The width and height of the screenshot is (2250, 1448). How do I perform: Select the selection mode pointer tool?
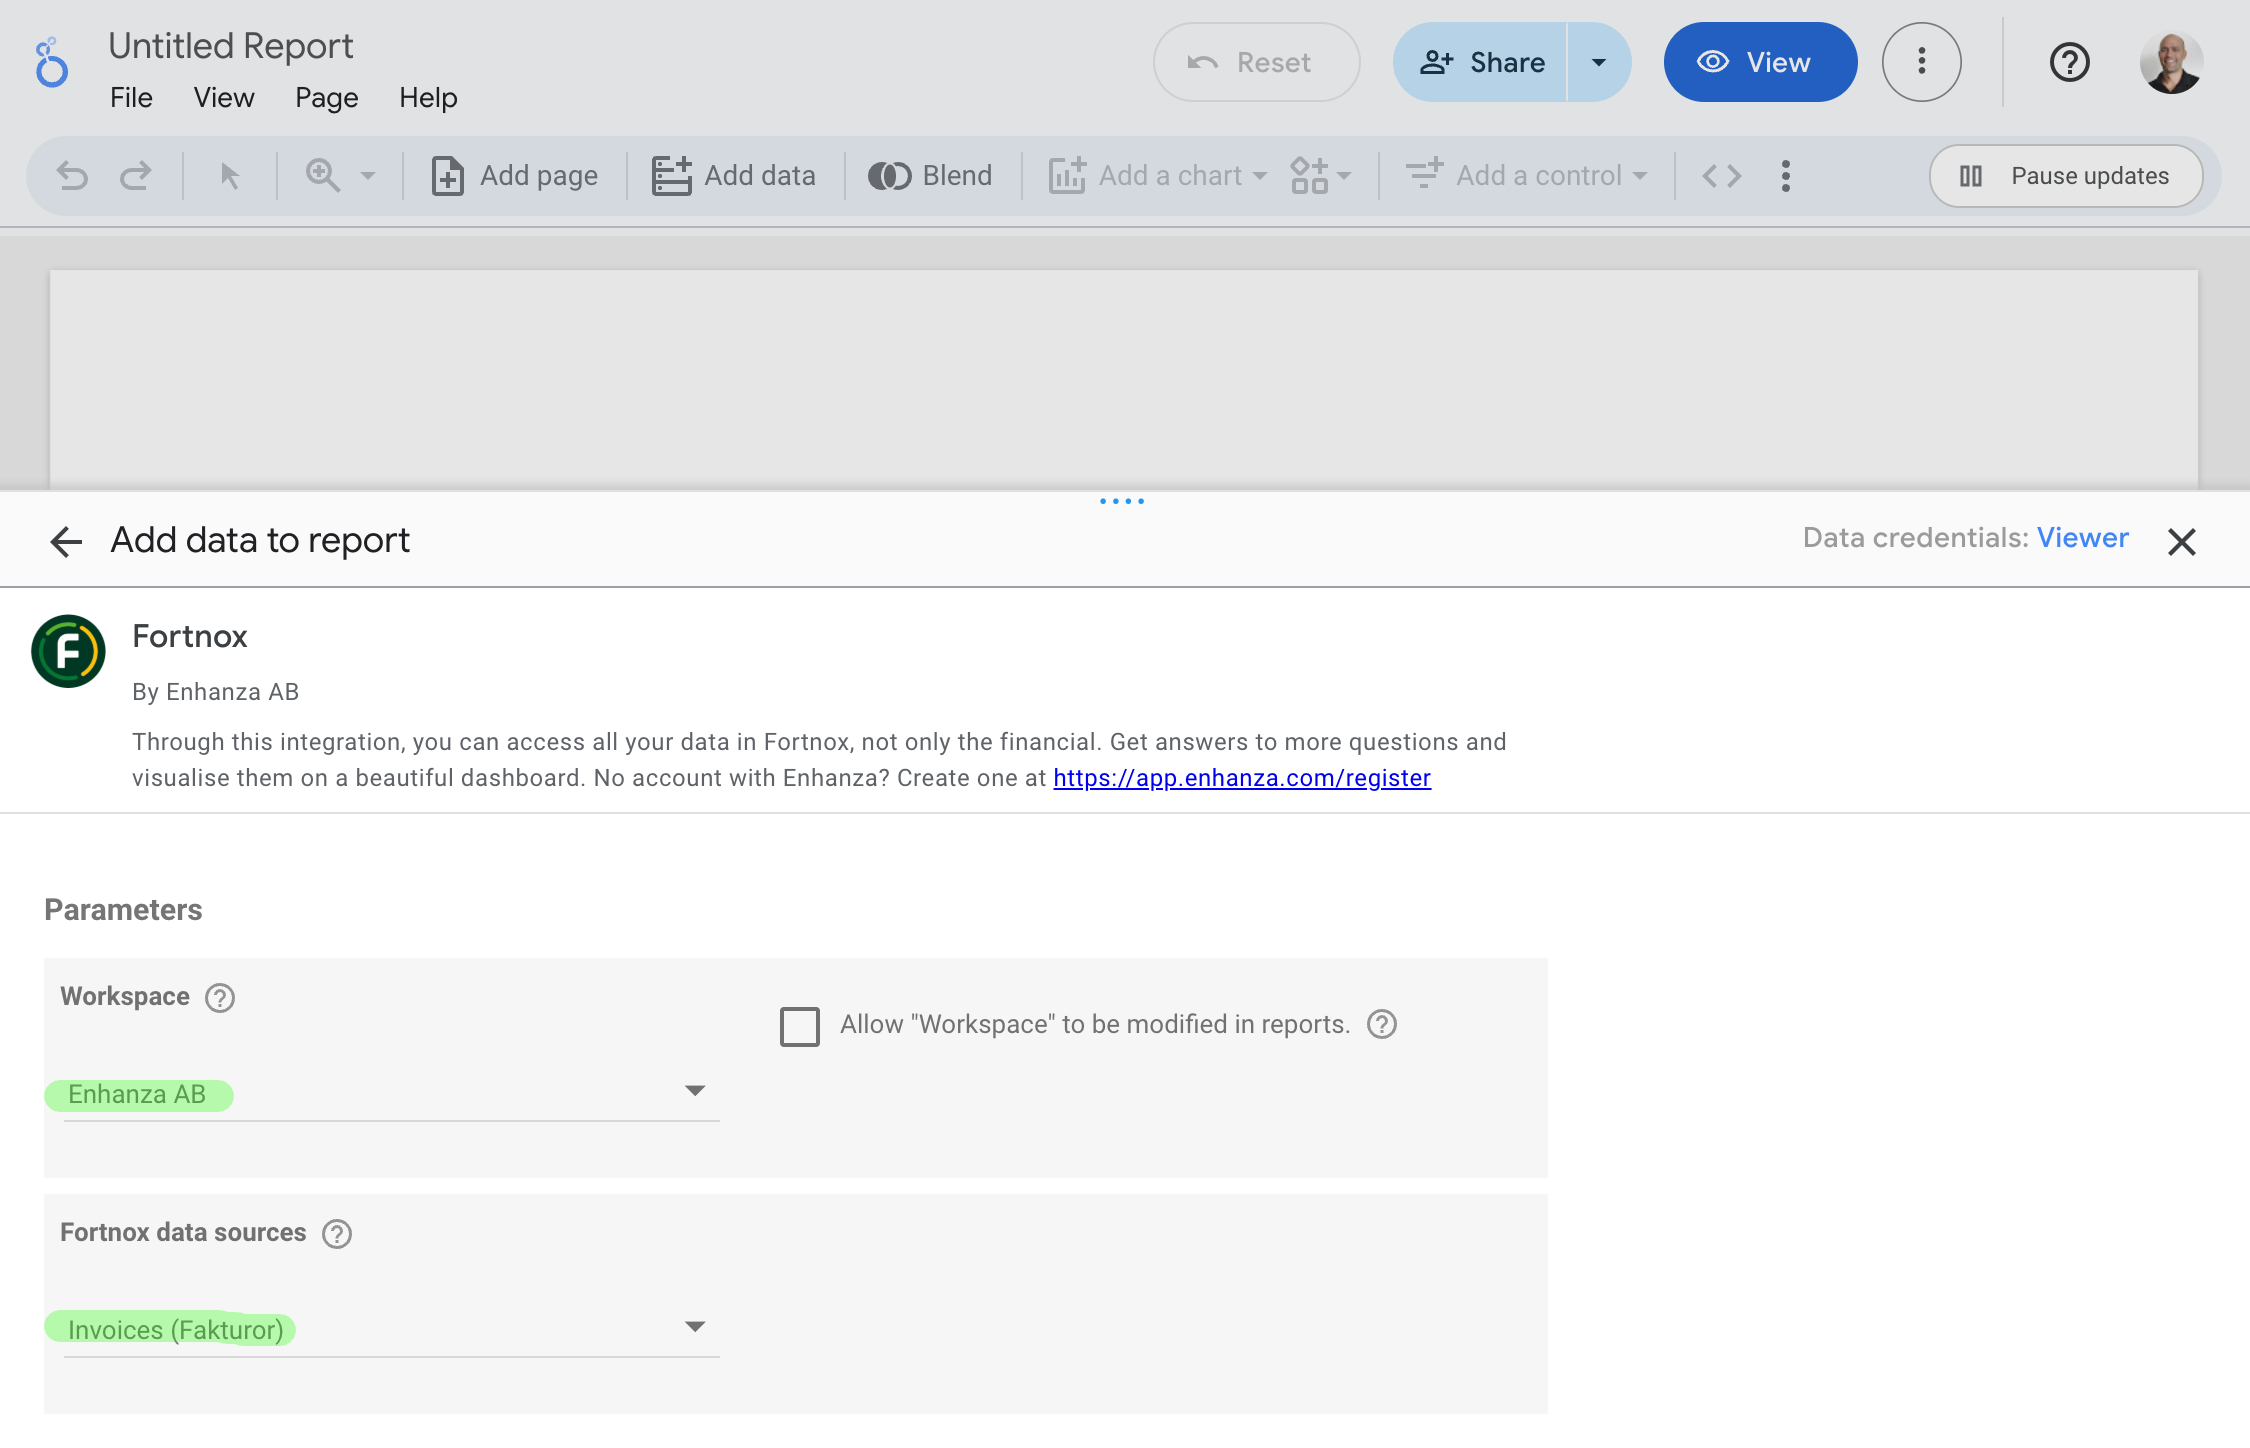(229, 176)
